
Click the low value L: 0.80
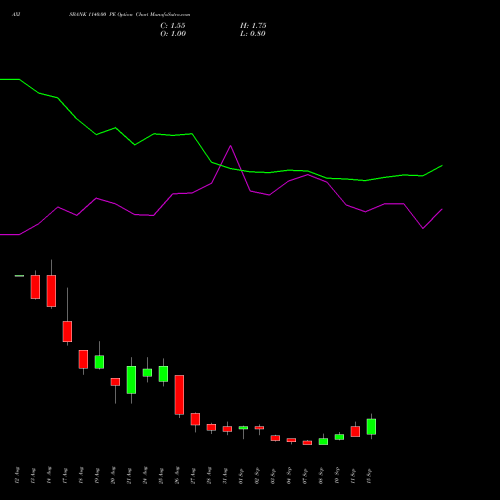tap(253, 34)
